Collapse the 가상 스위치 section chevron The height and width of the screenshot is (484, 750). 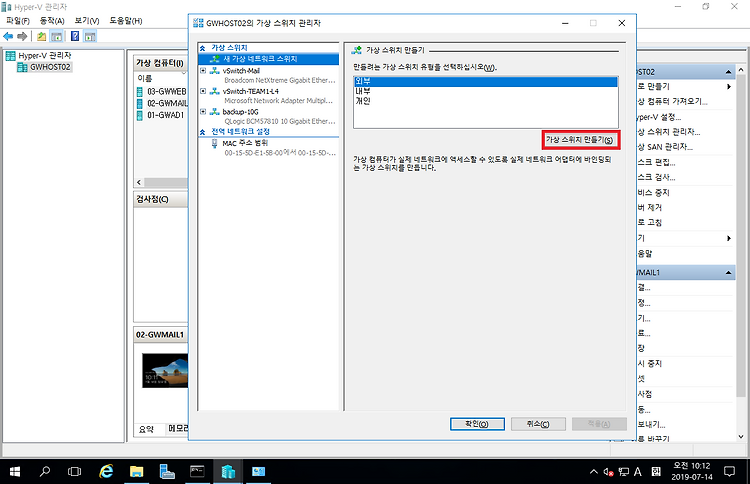[x=202, y=48]
